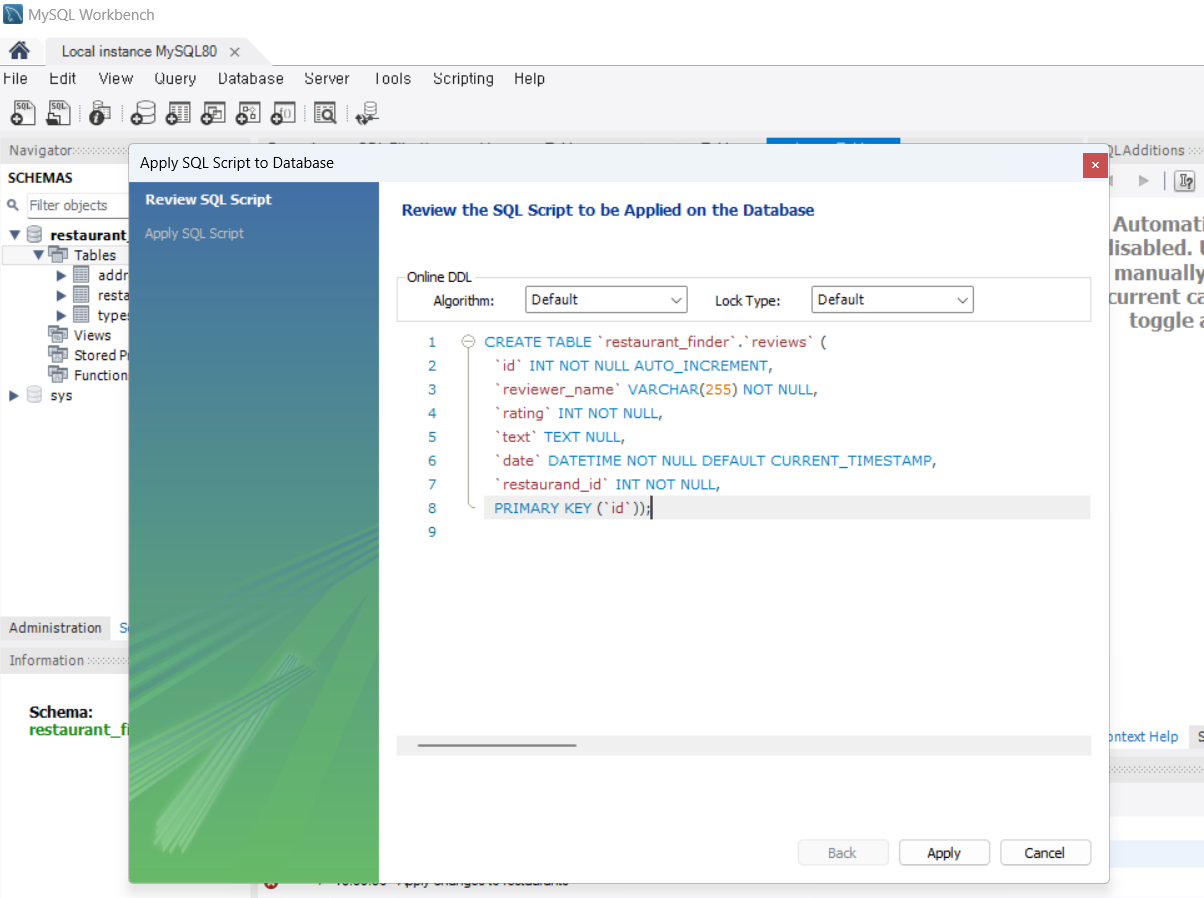This screenshot has height=898, width=1204.
Task: Open SQL script file icon
Action: [x=59, y=113]
